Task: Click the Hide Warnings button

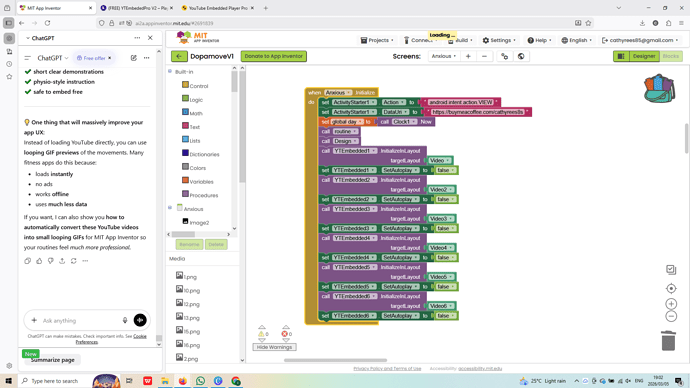Action: (275, 347)
